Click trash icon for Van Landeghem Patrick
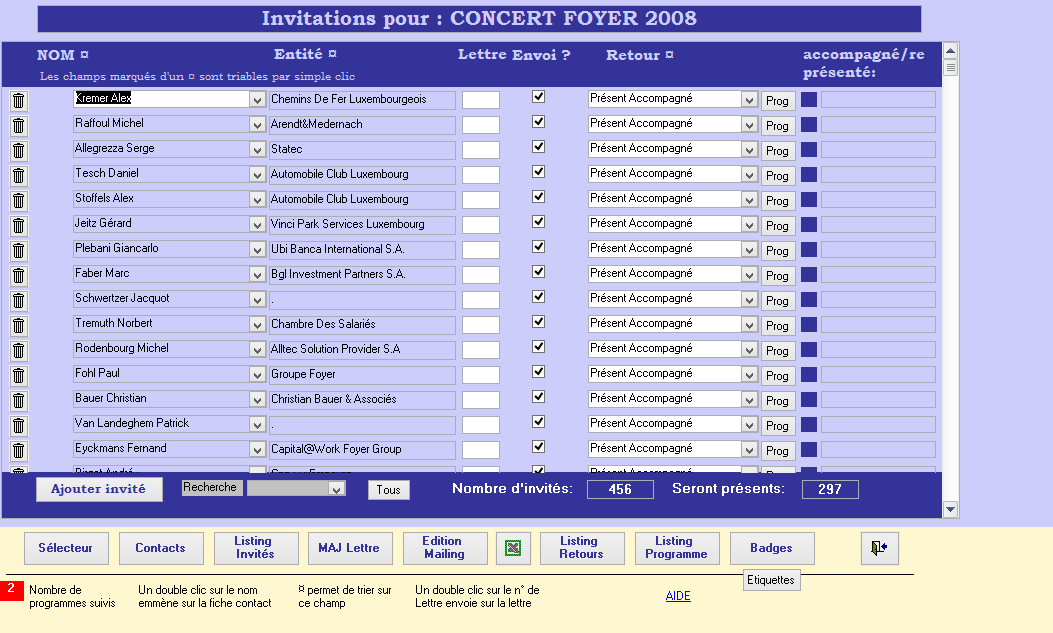The width and height of the screenshot is (1053, 633). click(x=19, y=426)
